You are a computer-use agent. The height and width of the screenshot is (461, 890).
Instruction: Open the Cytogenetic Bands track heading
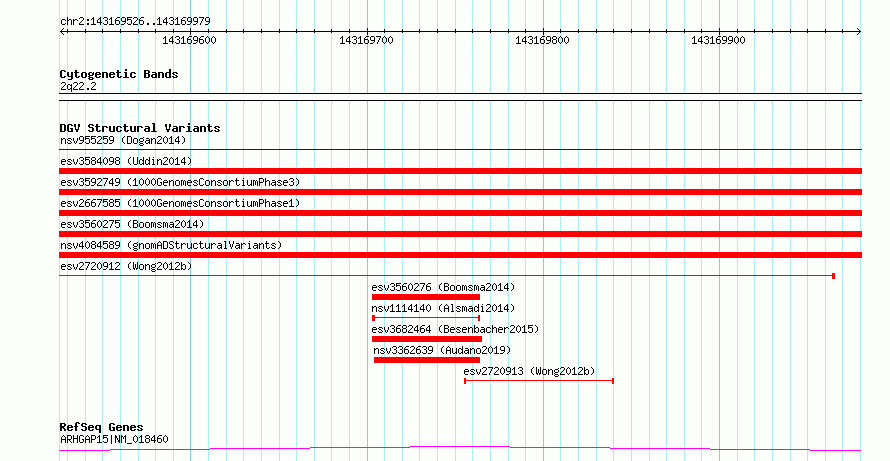click(119, 74)
